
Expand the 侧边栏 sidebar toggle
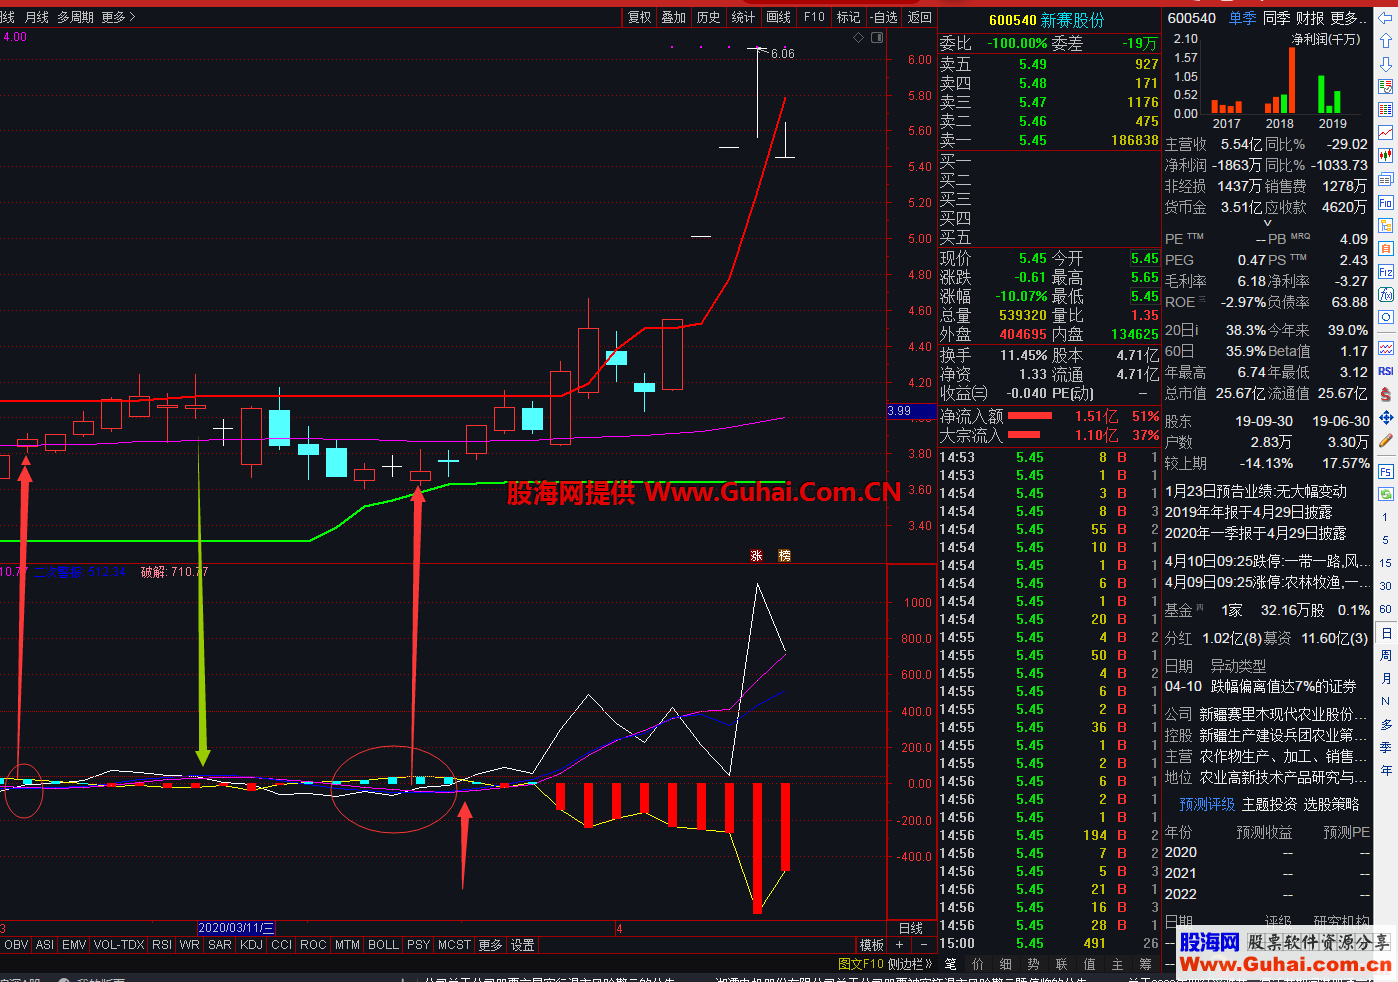[x=910, y=964]
